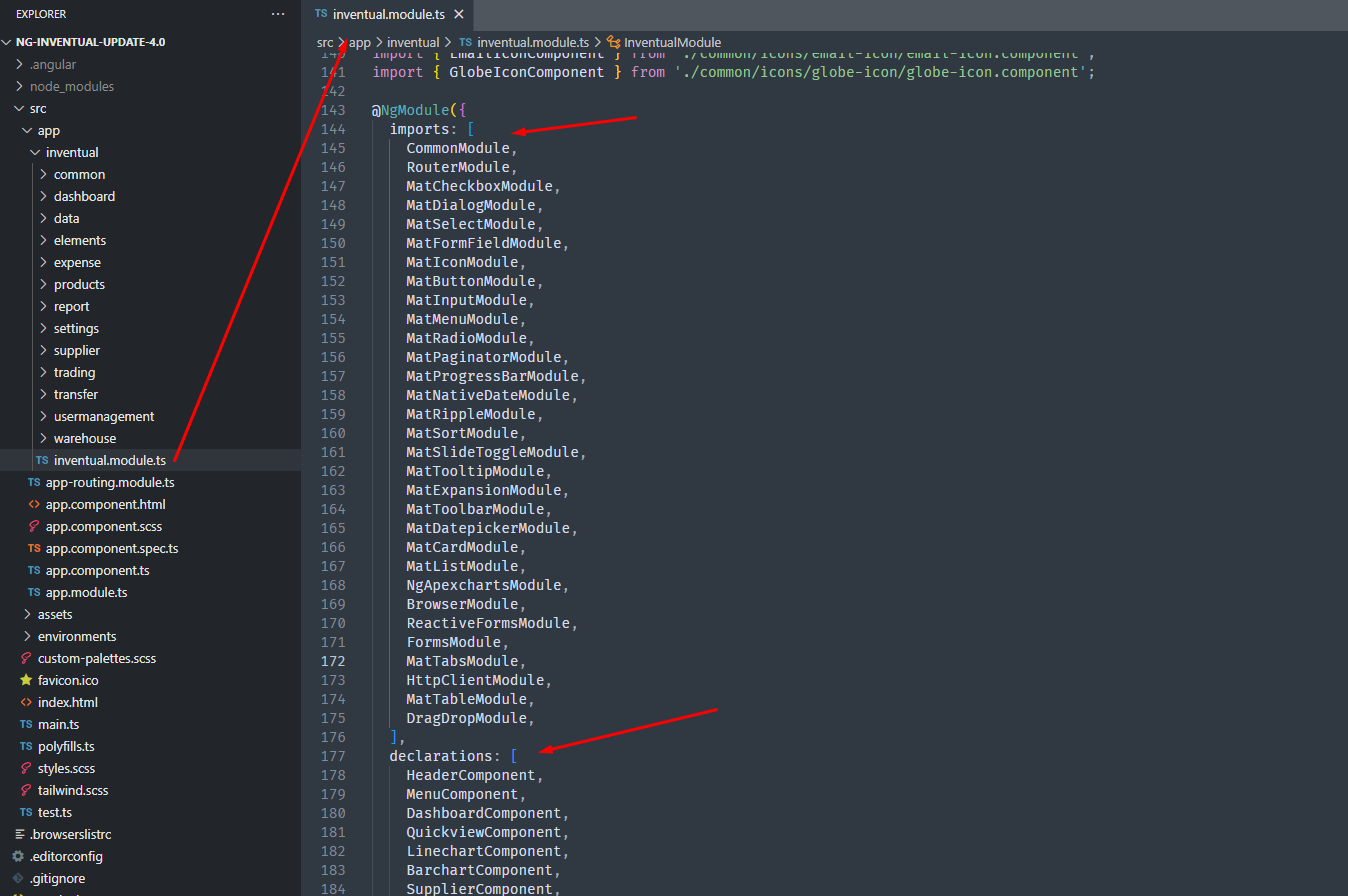Click the sass icon of styles.scss
This screenshot has height=896, width=1348.
pyautogui.click(x=26, y=768)
